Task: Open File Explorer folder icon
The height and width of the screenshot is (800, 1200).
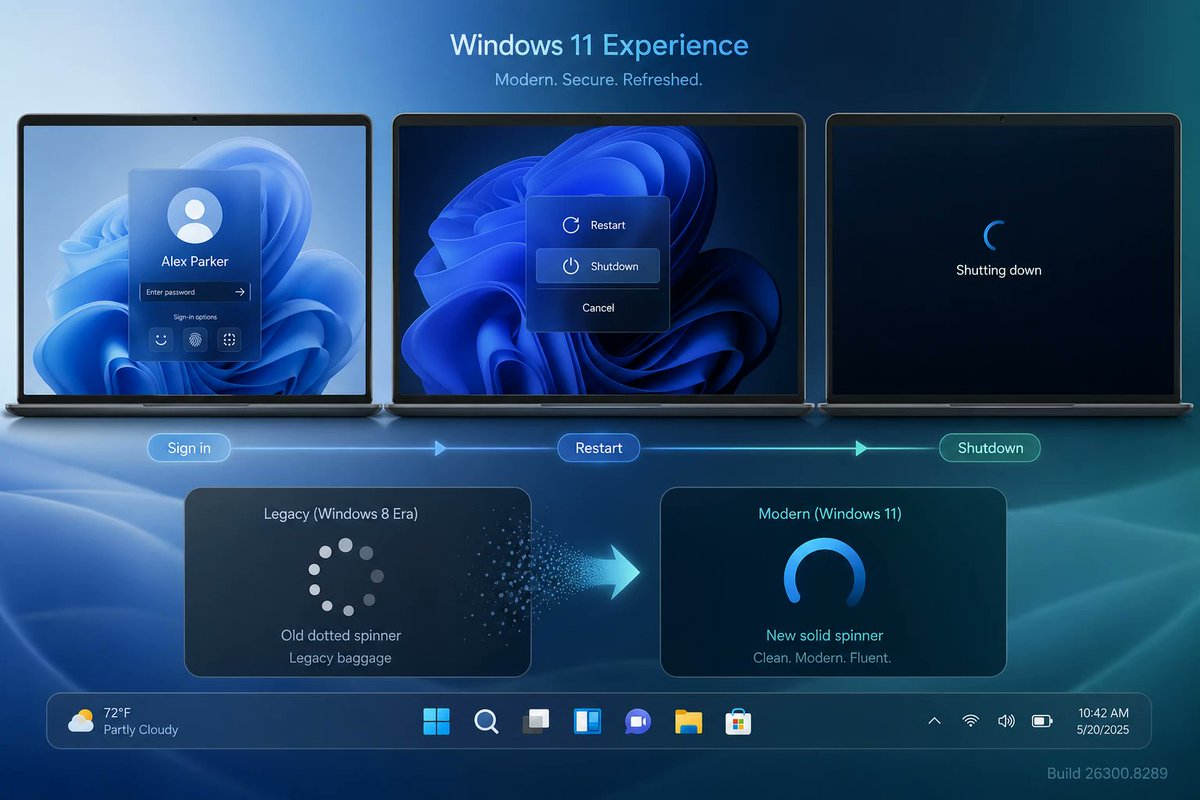Action: click(688, 721)
